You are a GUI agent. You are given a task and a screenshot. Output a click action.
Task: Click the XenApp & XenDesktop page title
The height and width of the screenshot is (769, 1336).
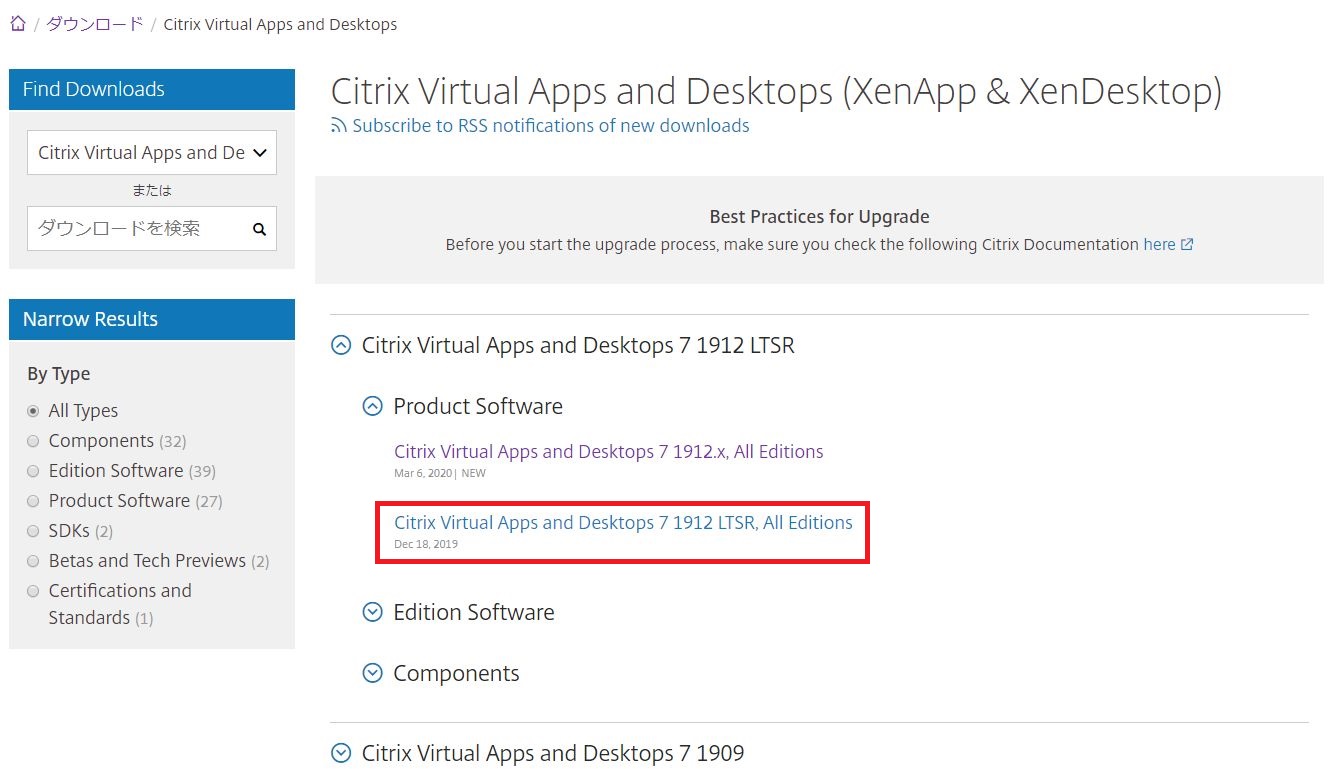(x=776, y=91)
